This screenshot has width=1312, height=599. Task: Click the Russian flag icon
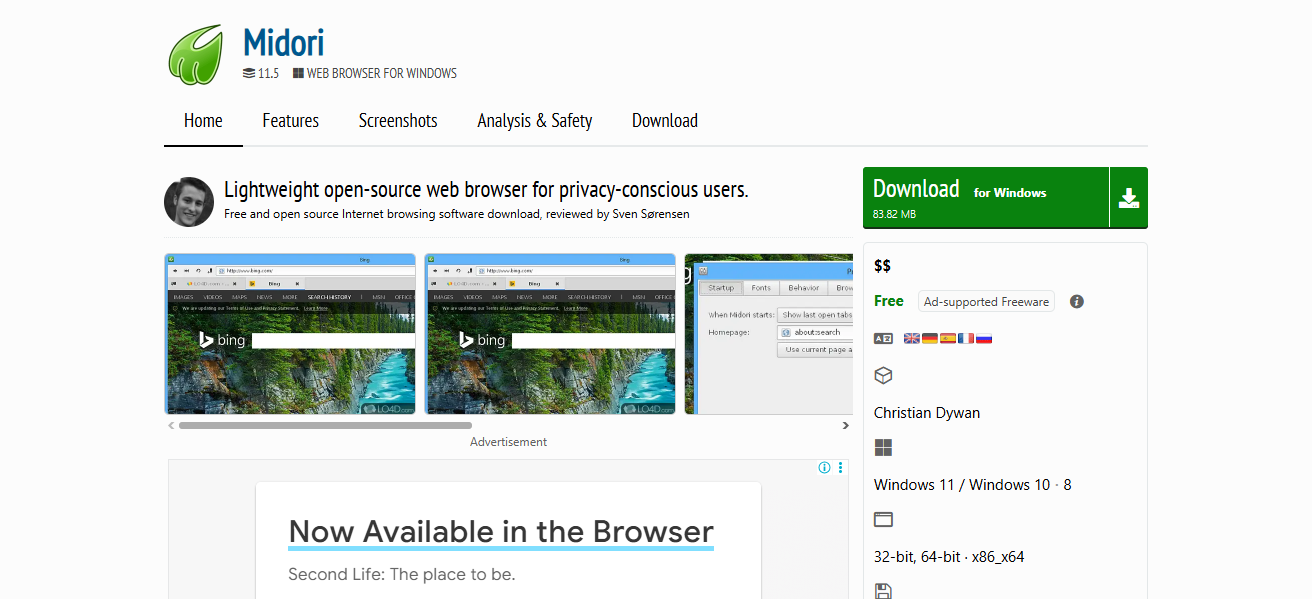coord(984,338)
